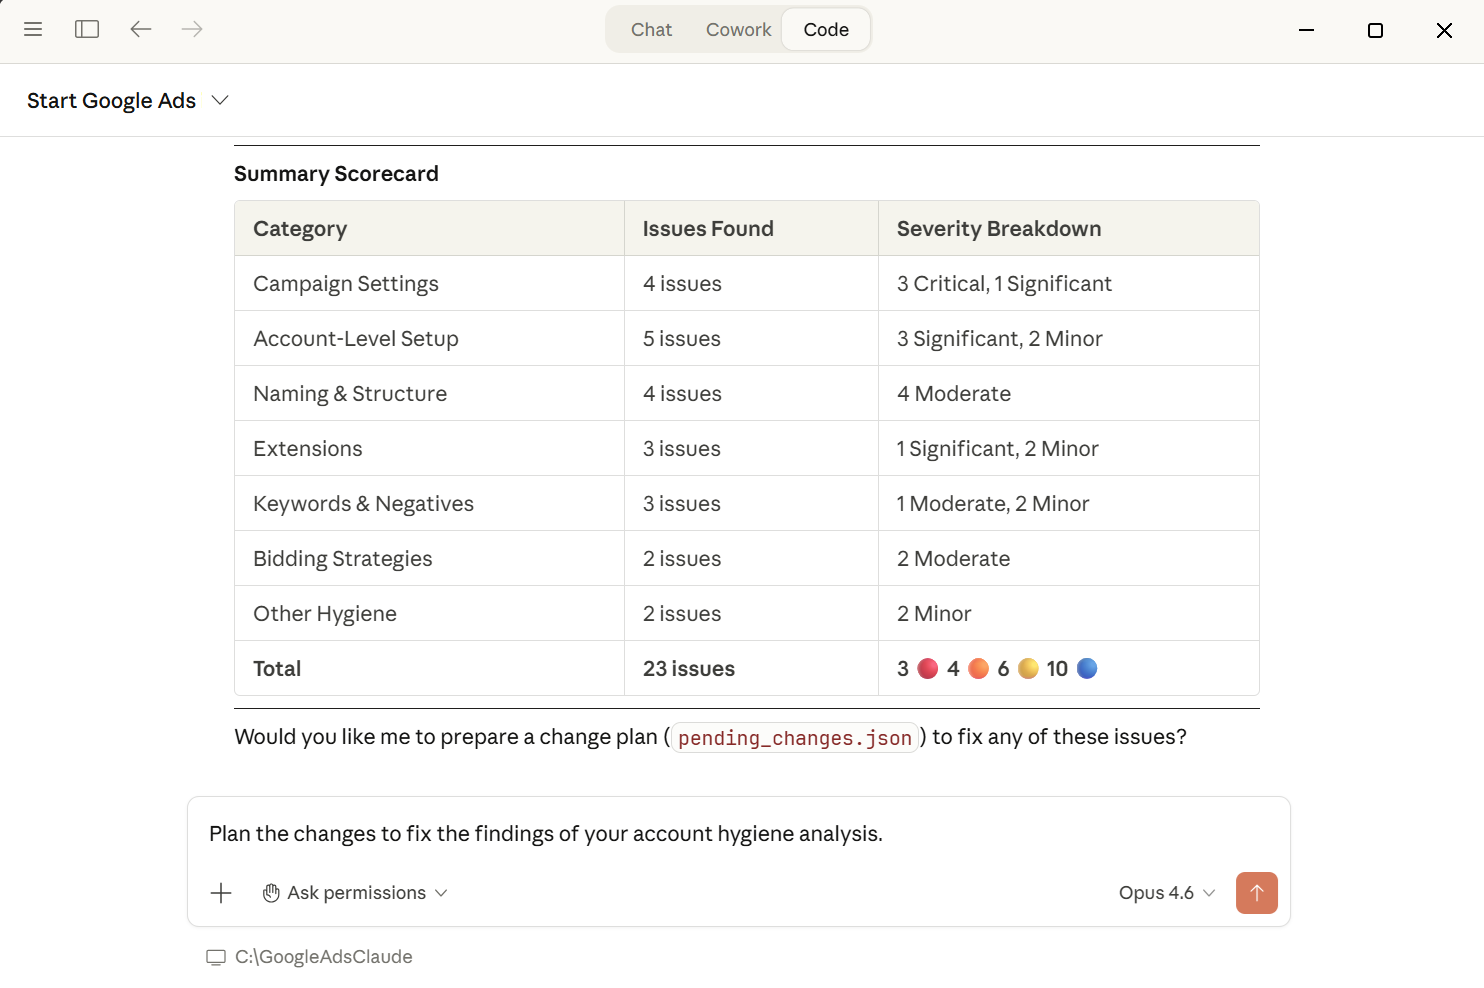Go forward with the right arrow
The image size is (1484, 988).
point(192,30)
